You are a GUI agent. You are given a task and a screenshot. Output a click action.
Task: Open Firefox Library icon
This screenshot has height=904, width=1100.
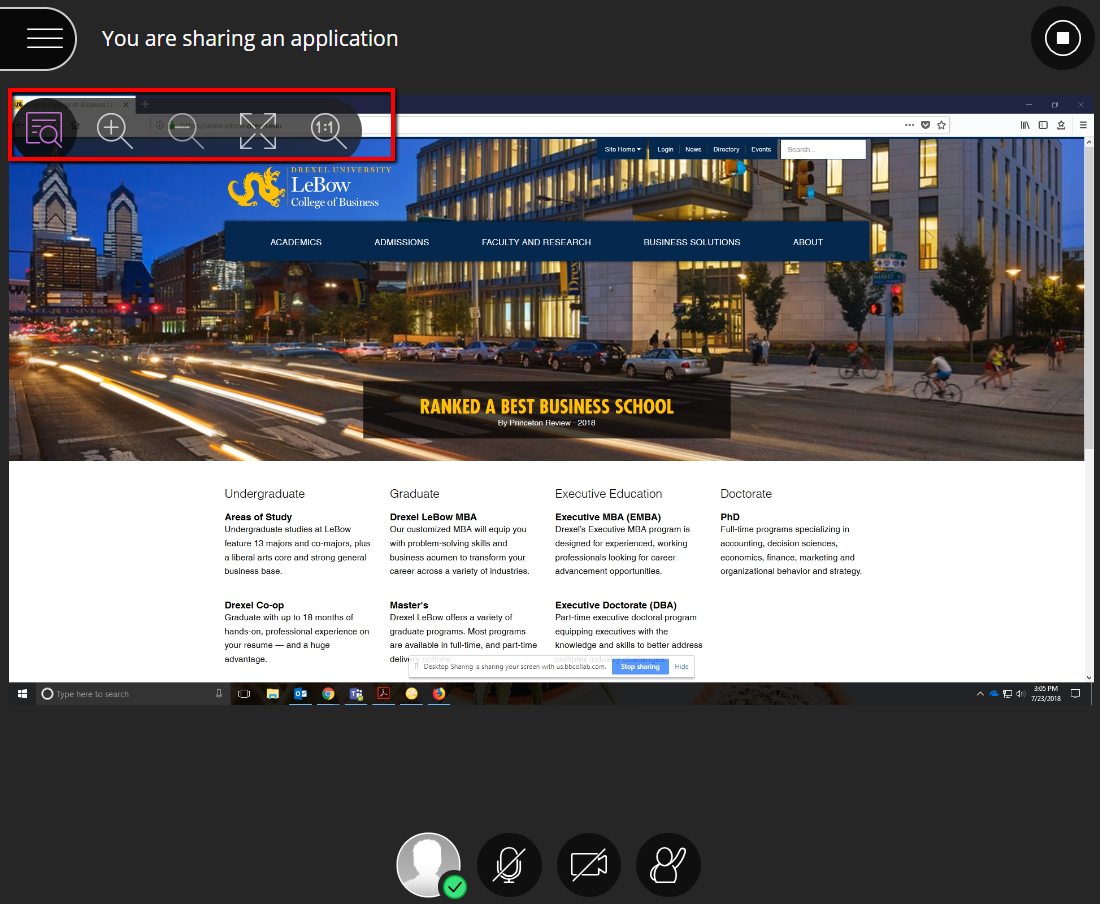(x=1025, y=125)
